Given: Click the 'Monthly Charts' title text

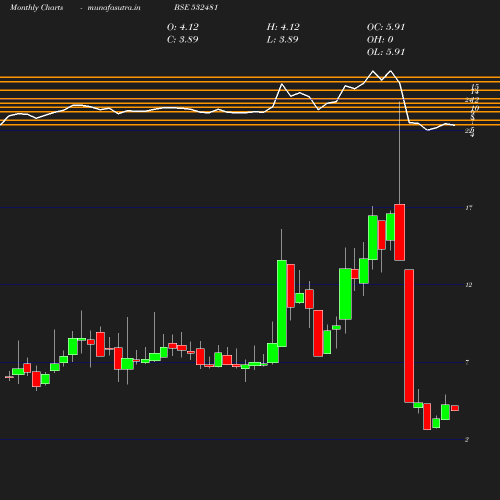Looking at the screenshot, I should (x=37, y=8).
